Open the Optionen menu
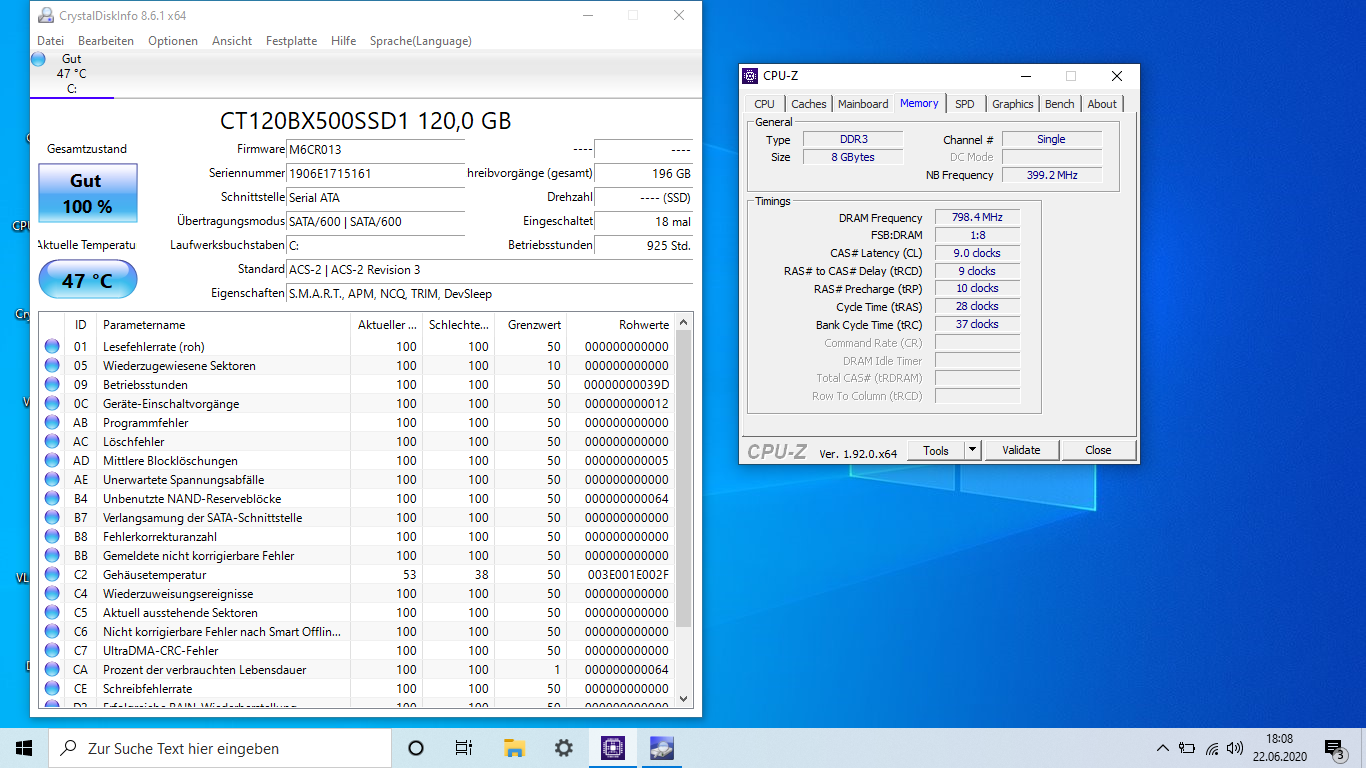 click(173, 41)
